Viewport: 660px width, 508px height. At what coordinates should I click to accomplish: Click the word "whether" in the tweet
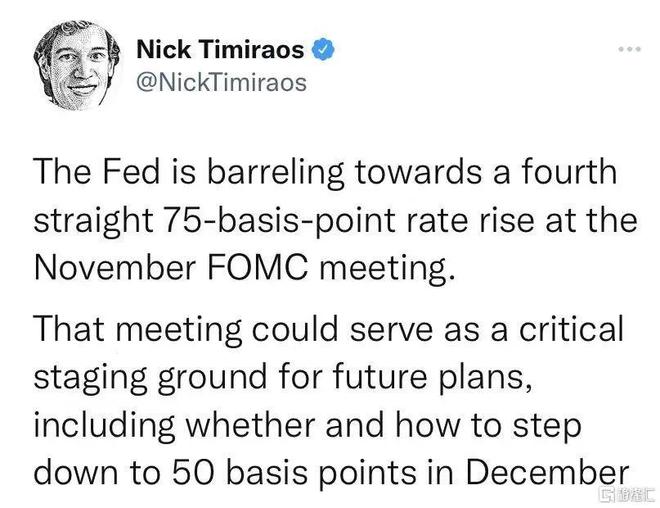[250, 424]
